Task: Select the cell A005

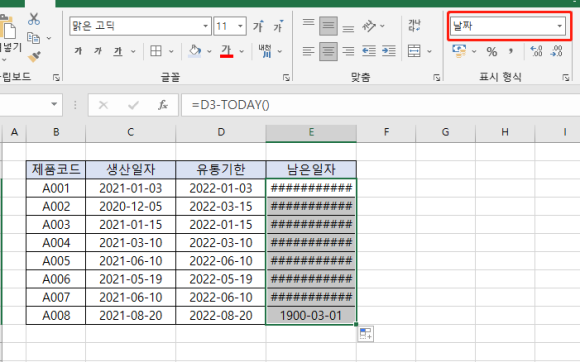Action: 56,261
